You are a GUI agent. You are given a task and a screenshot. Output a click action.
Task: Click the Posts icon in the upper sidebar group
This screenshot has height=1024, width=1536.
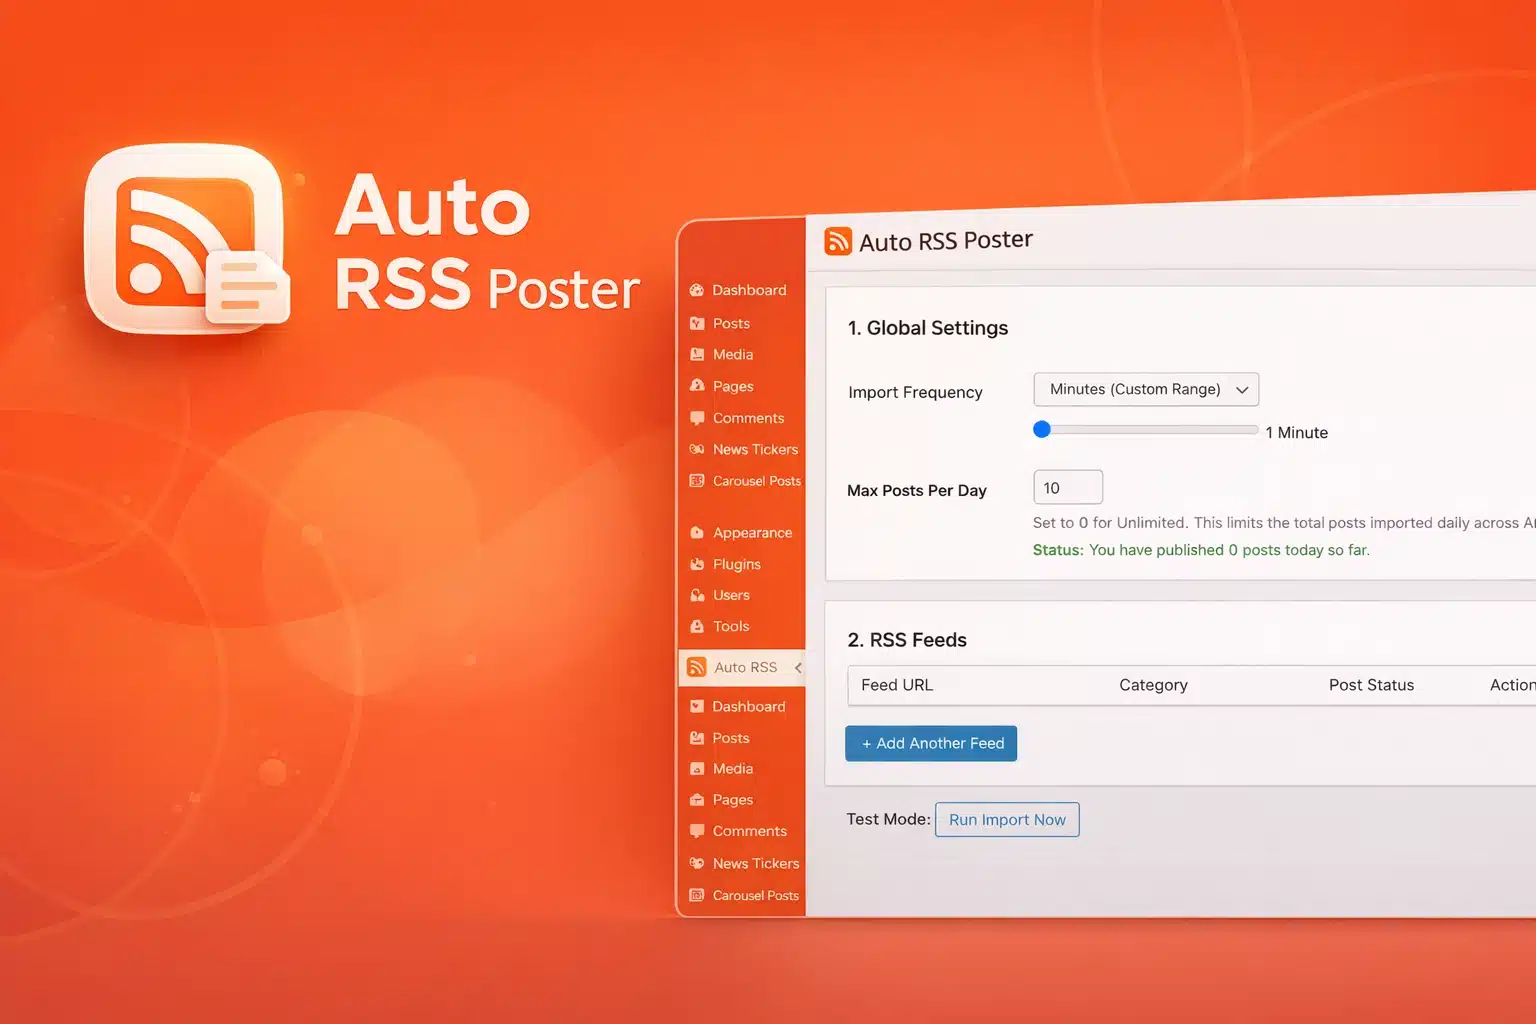coord(697,323)
